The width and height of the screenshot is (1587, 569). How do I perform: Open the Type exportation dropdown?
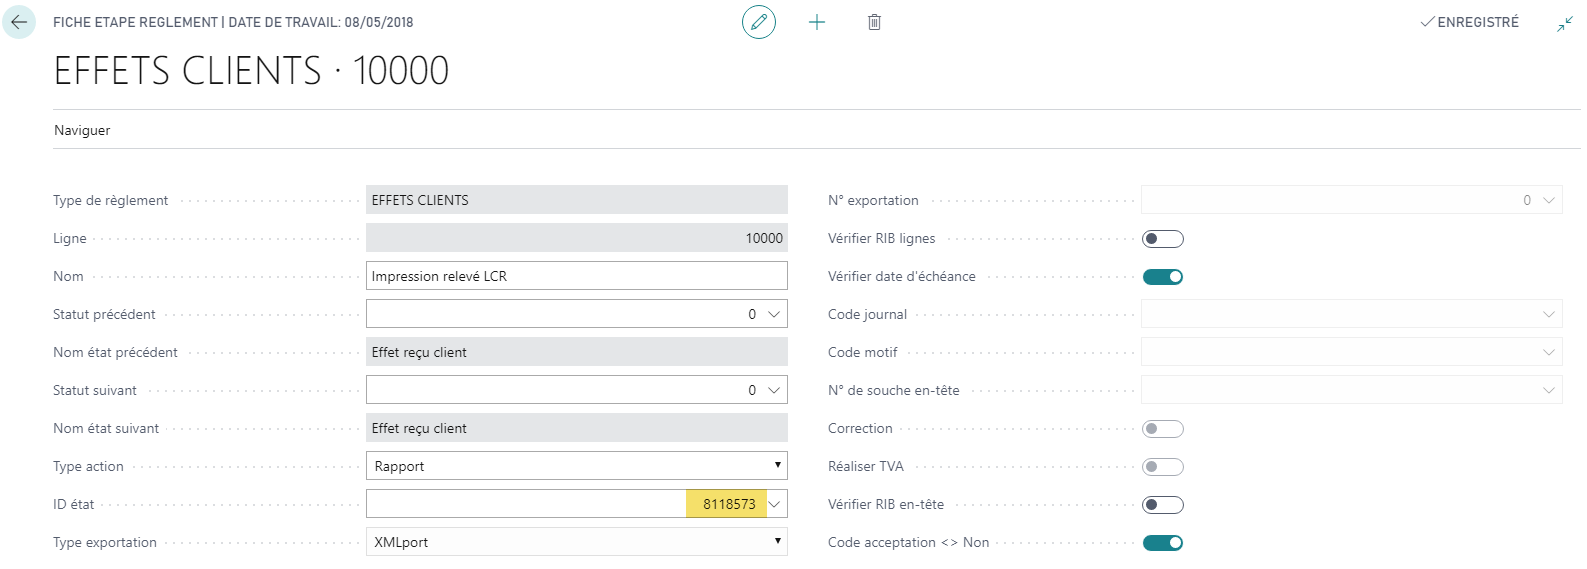pos(576,542)
